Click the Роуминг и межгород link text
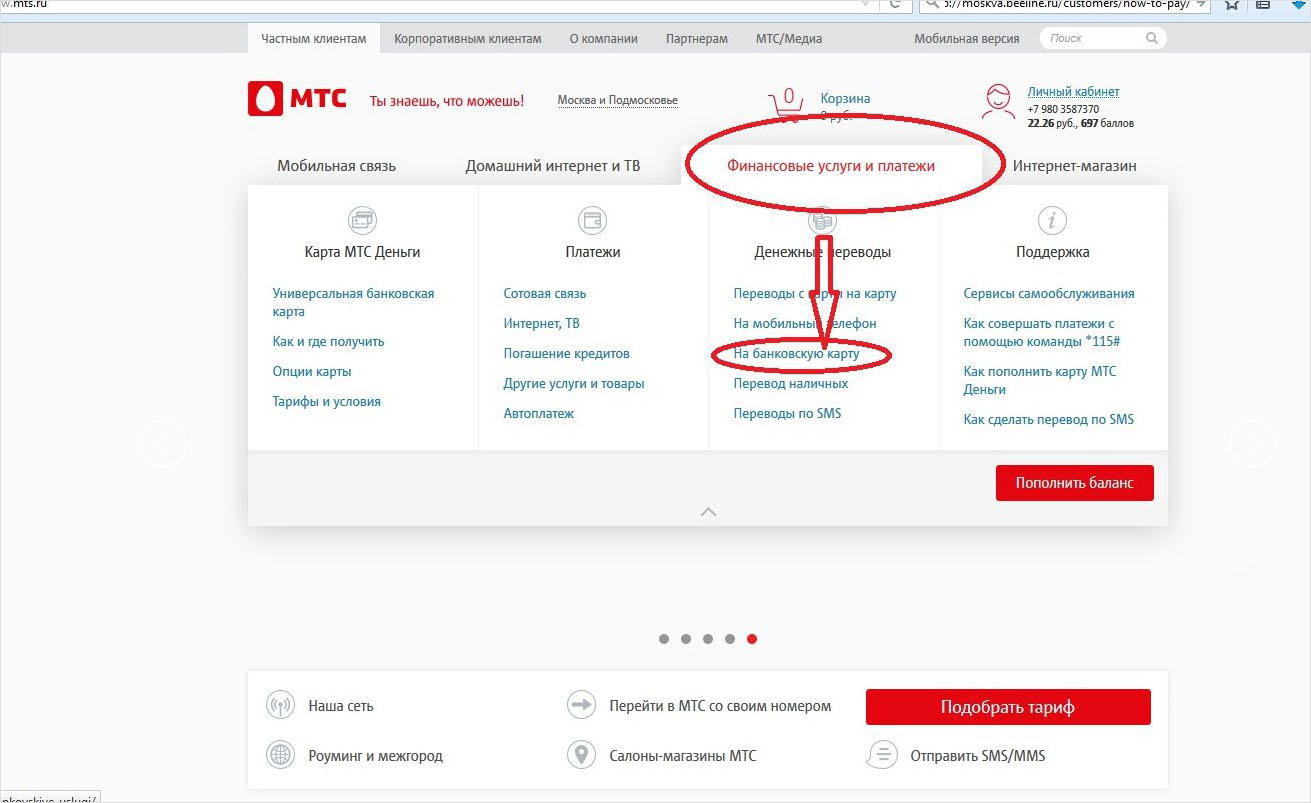Screen dimensions: 1311x803 tap(375, 756)
